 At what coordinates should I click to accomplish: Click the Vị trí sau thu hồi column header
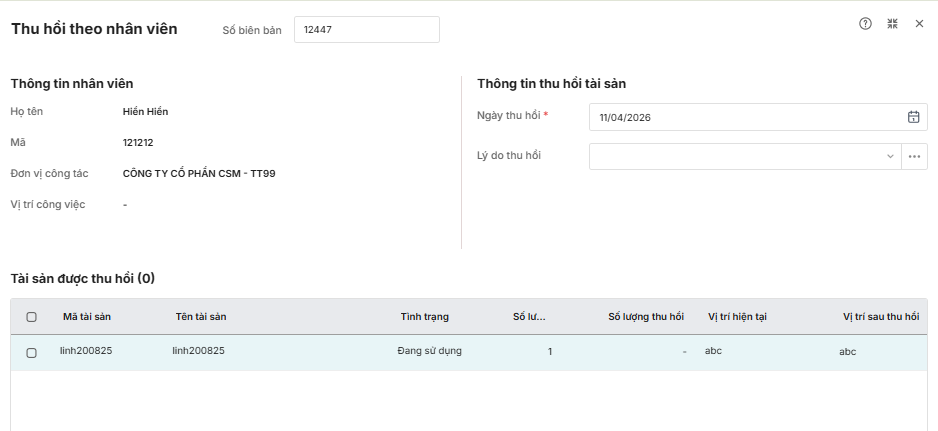880,317
